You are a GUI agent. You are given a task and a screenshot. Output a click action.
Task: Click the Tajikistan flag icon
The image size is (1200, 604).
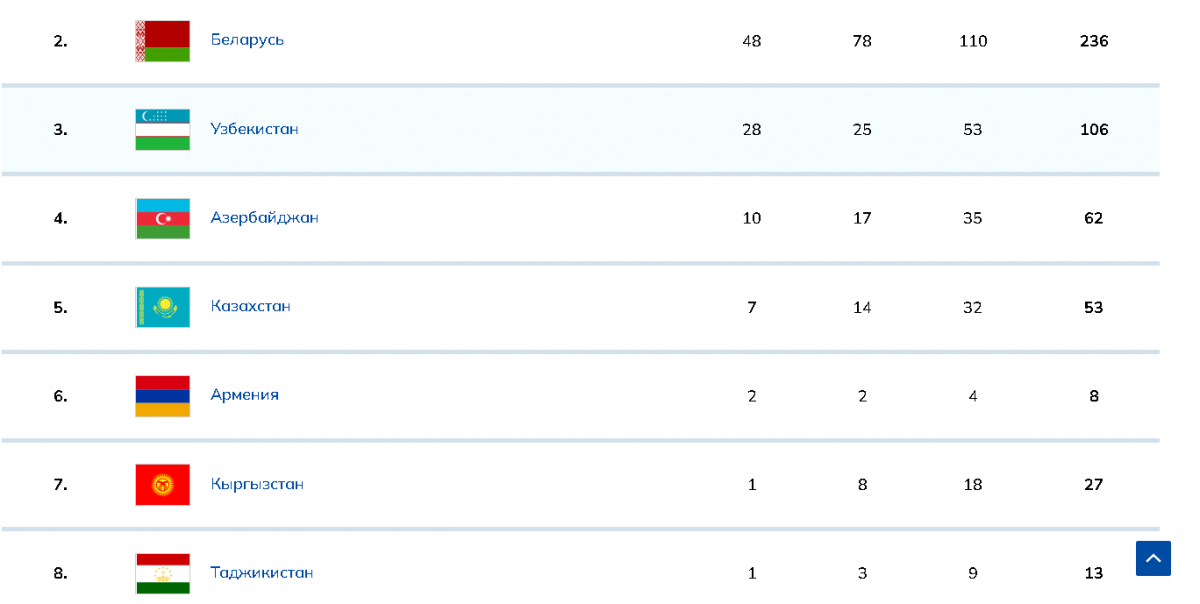[162, 573]
